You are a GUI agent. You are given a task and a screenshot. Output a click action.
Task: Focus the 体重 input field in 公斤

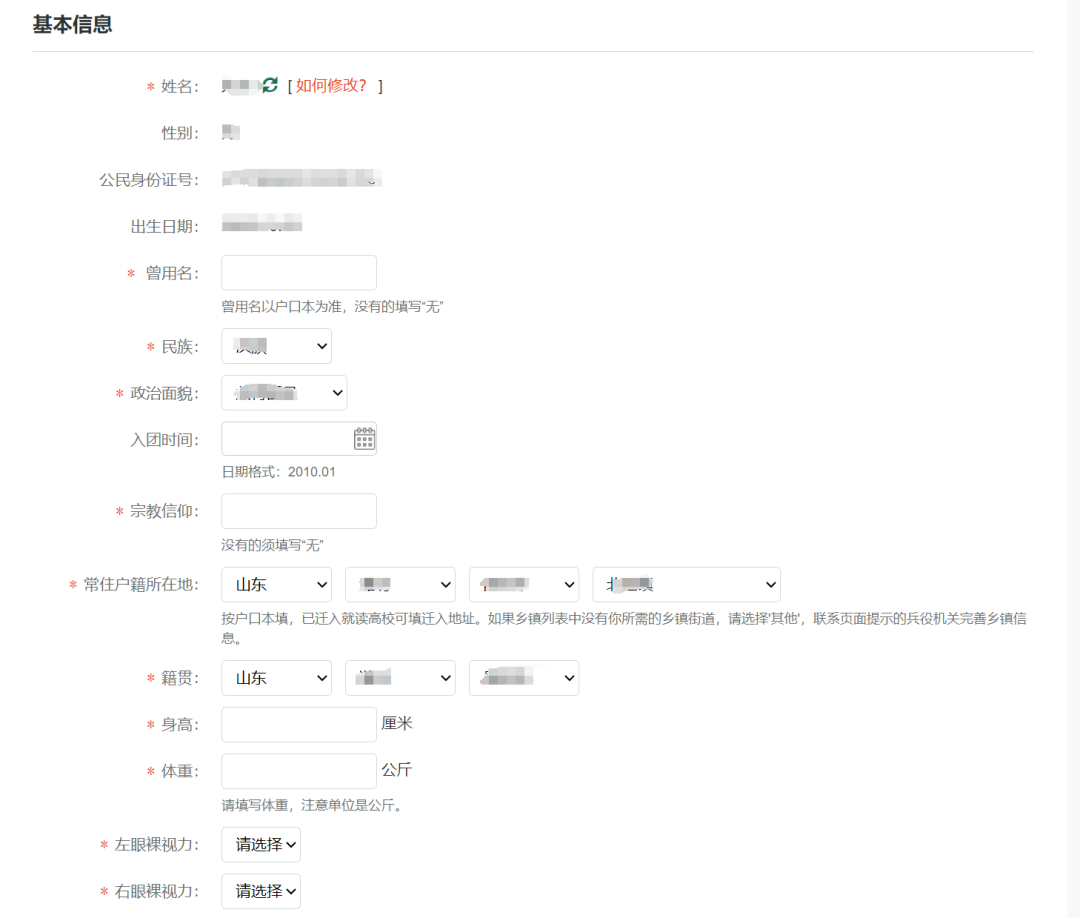pos(298,771)
